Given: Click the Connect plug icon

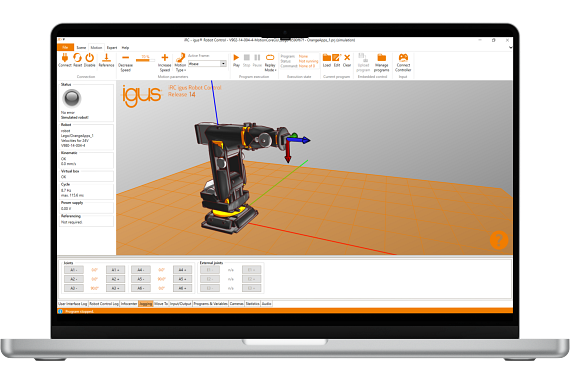Looking at the screenshot, I should 65,57.
